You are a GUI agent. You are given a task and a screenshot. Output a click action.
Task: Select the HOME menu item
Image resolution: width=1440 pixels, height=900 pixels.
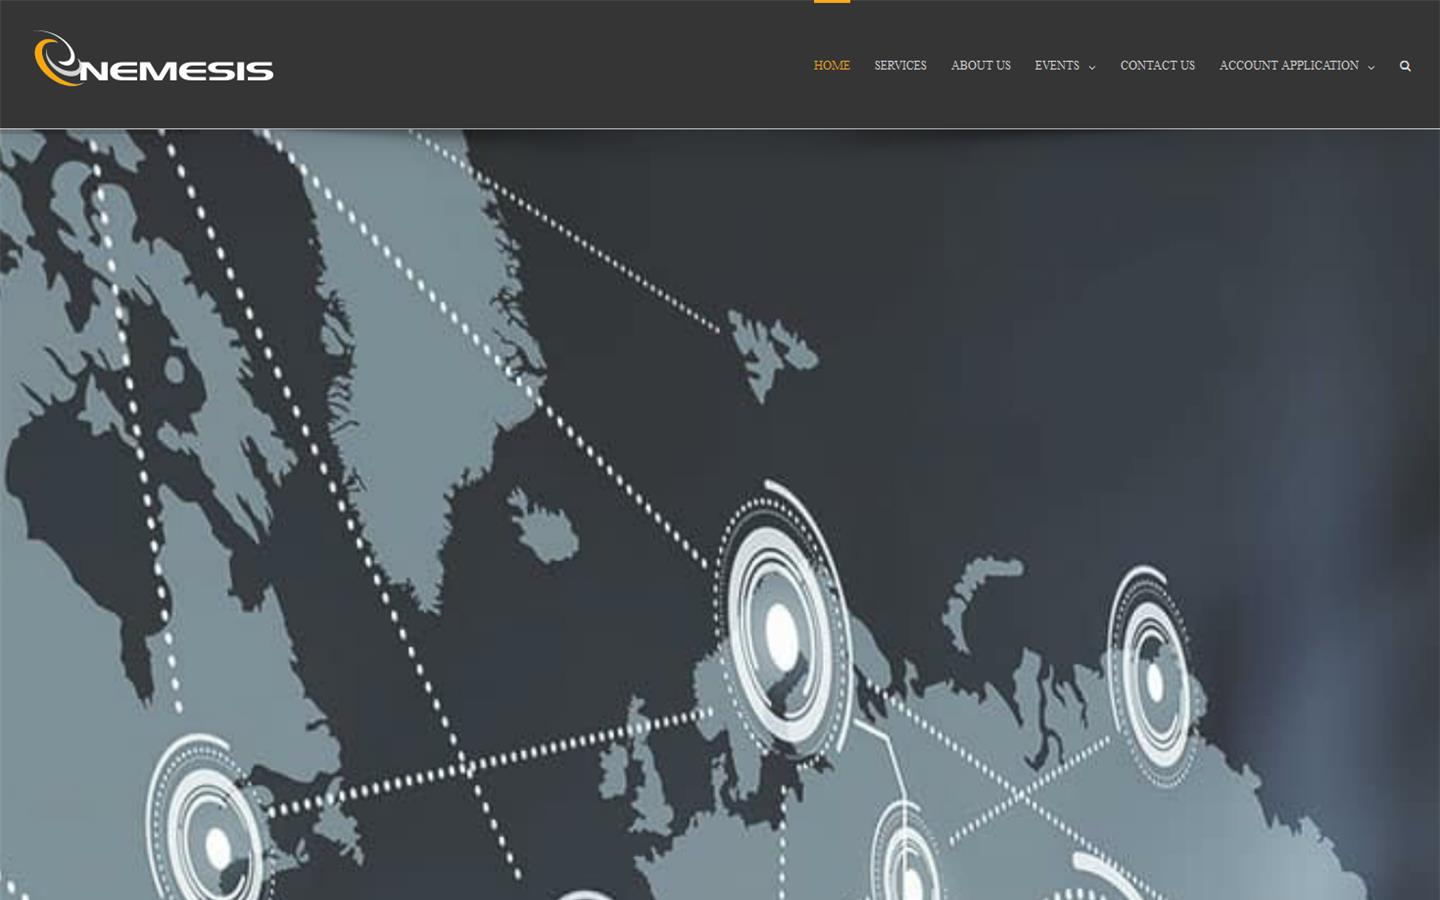point(831,66)
